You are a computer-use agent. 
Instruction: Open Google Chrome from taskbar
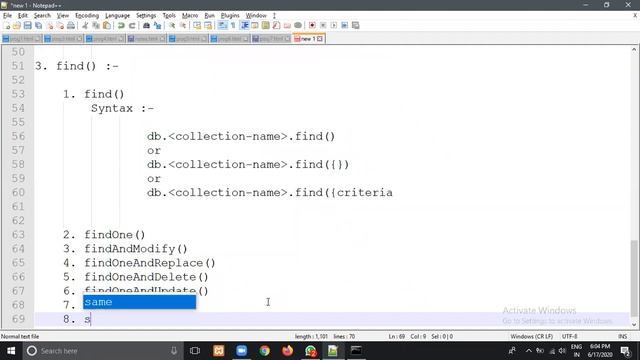coord(264,351)
